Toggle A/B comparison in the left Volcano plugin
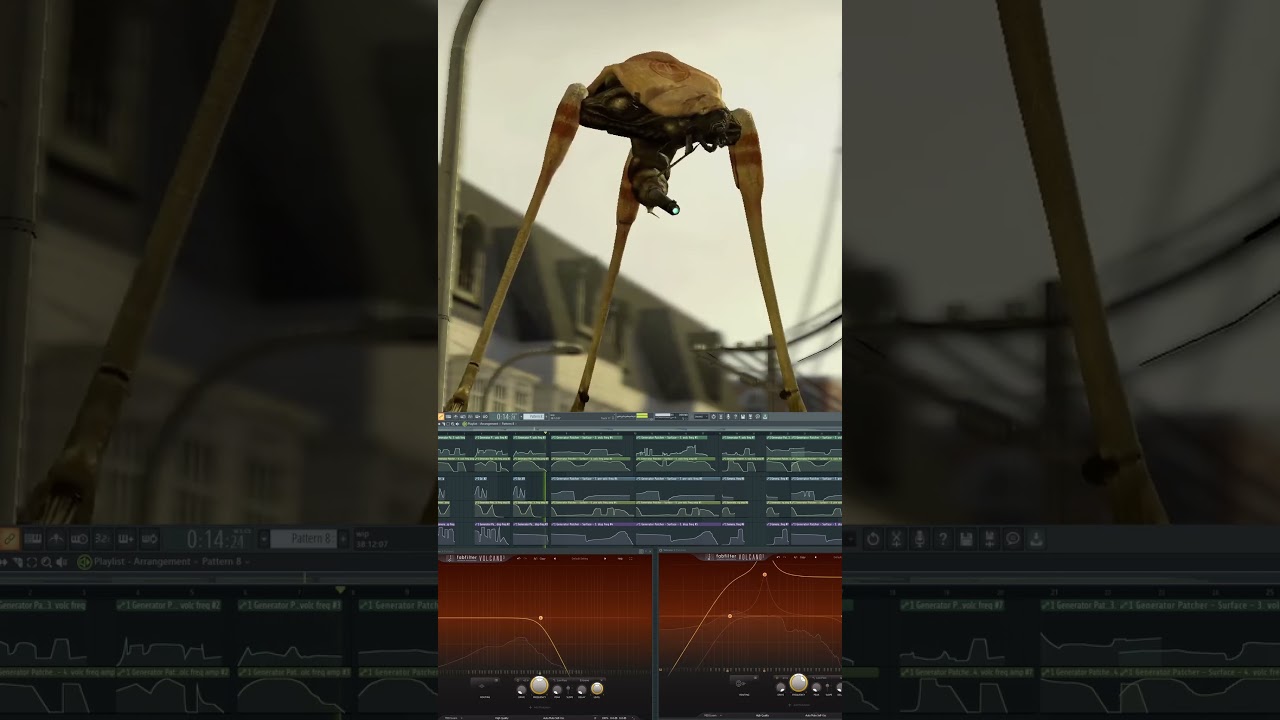 coord(535,558)
